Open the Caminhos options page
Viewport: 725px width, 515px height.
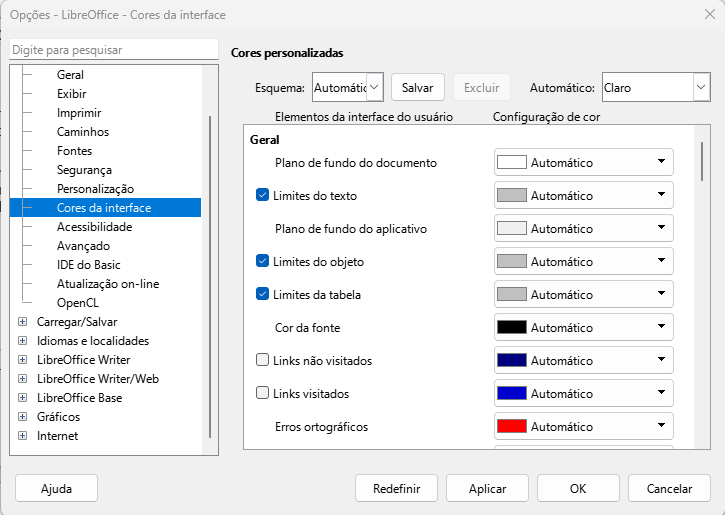pyautogui.click(x=83, y=131)
